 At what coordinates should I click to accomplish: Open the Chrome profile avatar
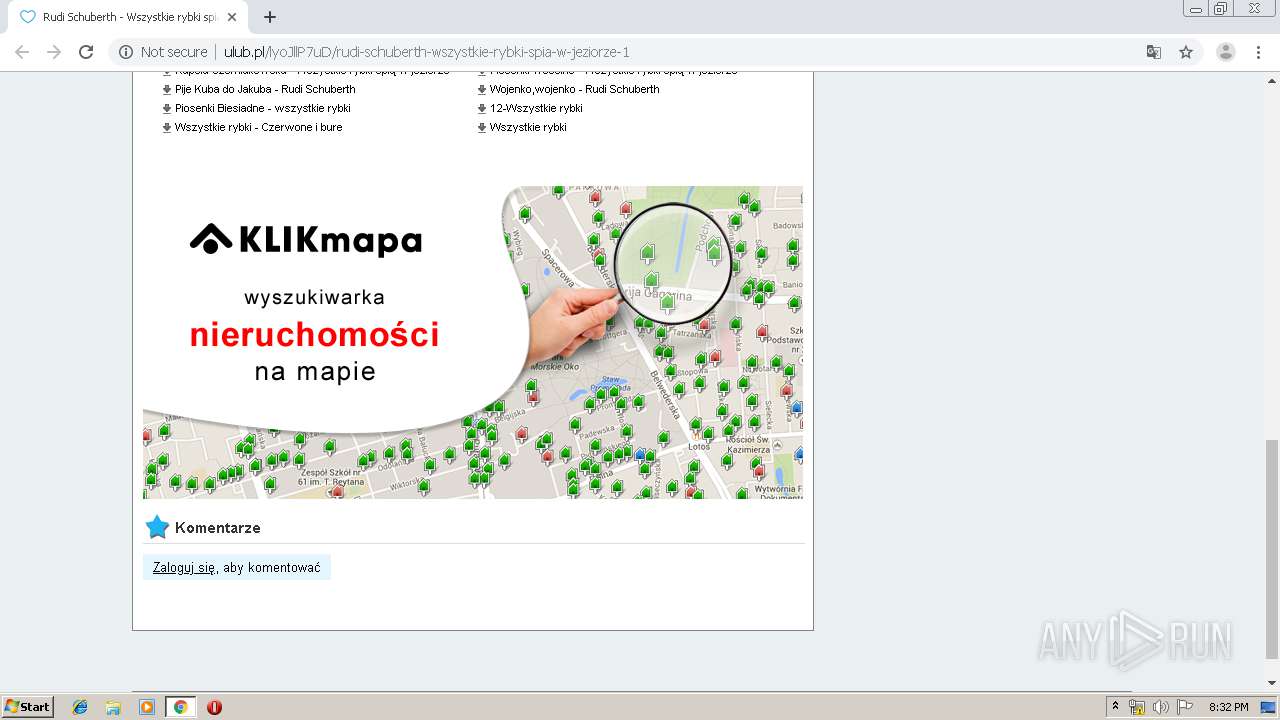pyautogui.click(x=1225, y=52)
